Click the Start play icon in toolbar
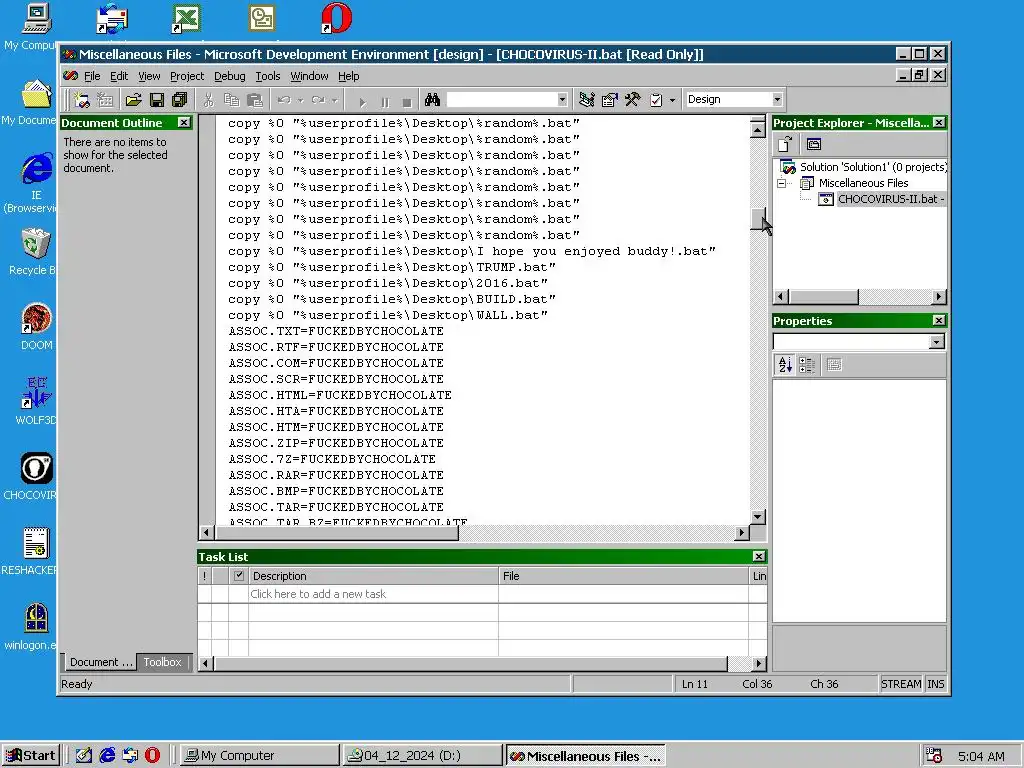Image resolution: width=1024 pixels, height=768 pixels. pos(362,102)
